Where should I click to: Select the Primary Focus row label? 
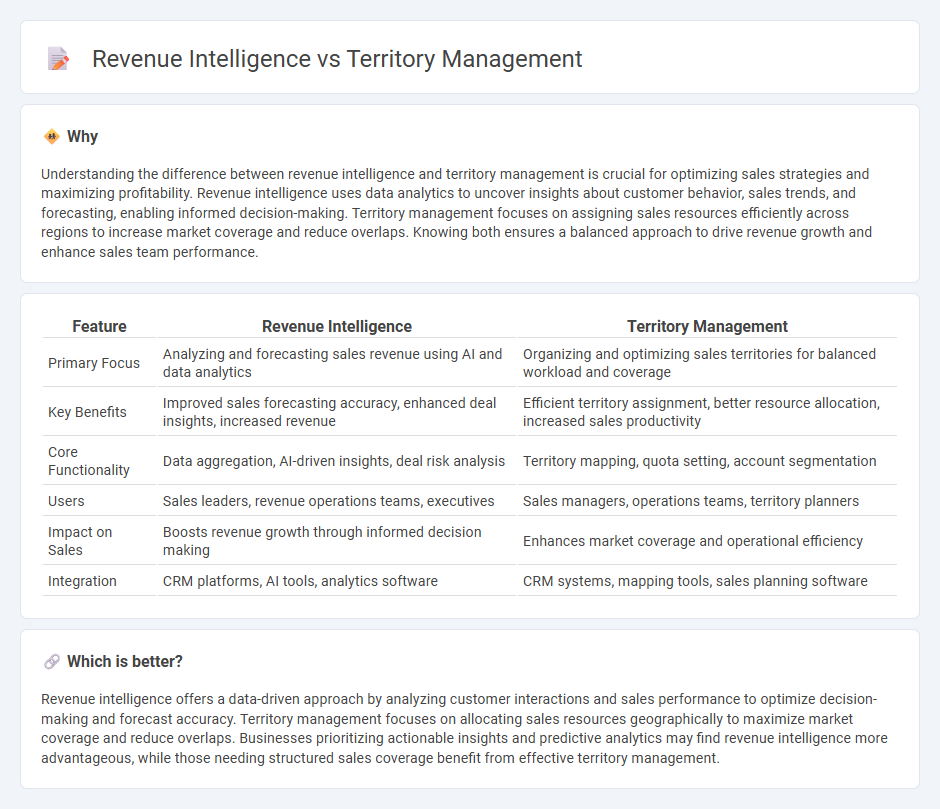click(x=94, y=363)
